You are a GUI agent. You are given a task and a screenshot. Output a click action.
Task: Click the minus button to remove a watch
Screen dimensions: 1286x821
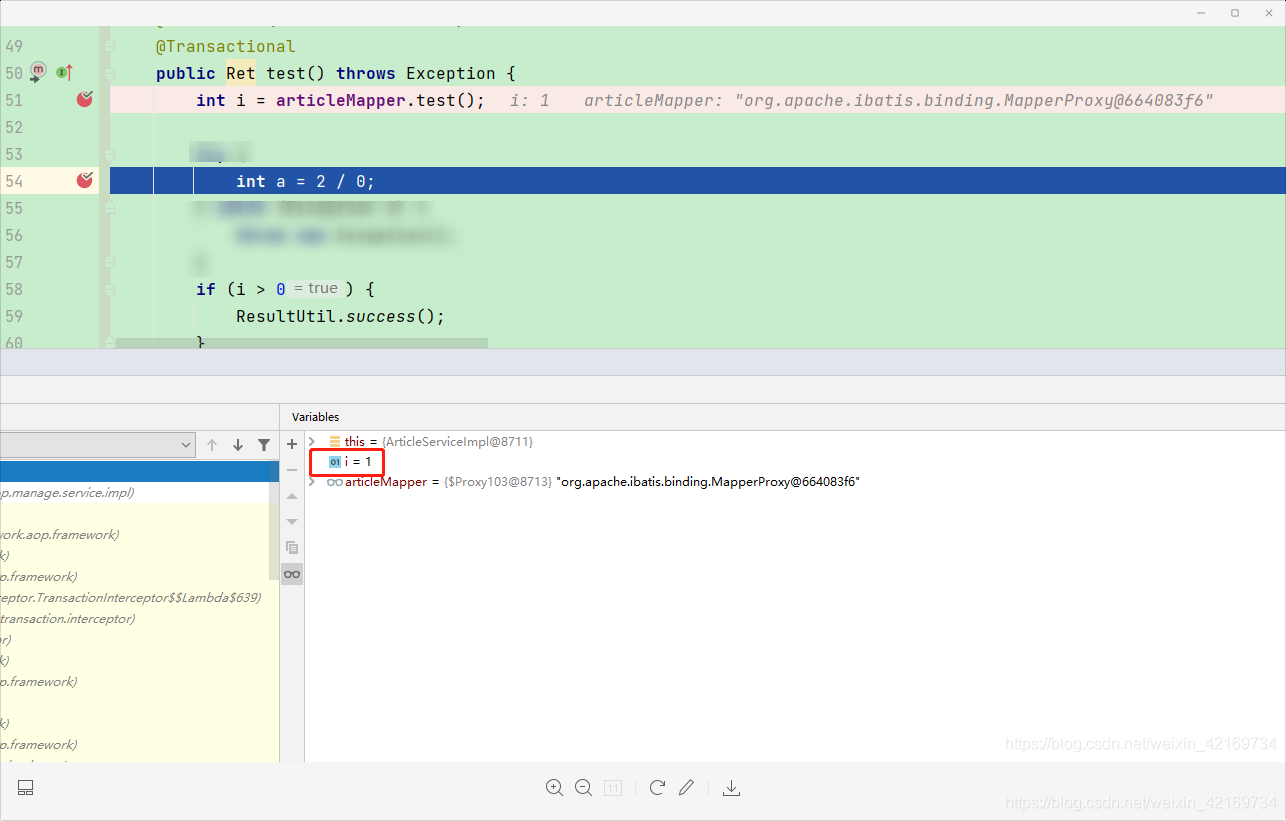(x=291, y=468)
